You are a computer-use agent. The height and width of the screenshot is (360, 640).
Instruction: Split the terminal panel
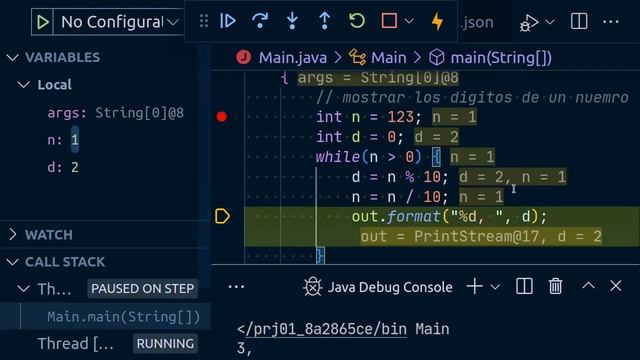click(524, 287)
